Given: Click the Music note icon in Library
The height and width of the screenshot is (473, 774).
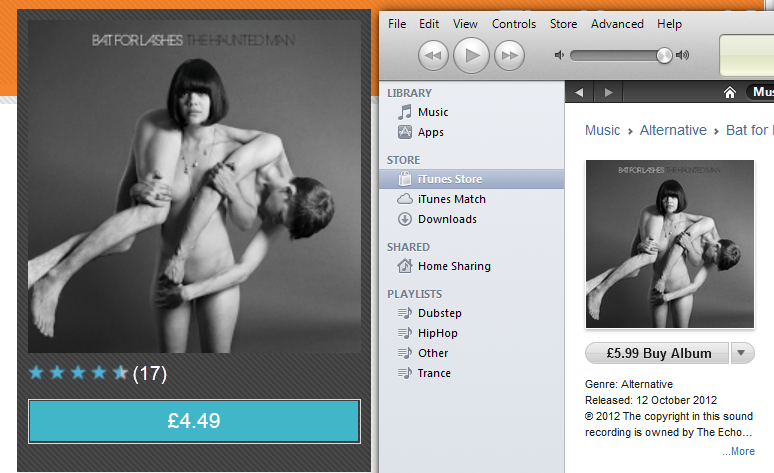Looking at the screenshot, I should tap(405, 112).
